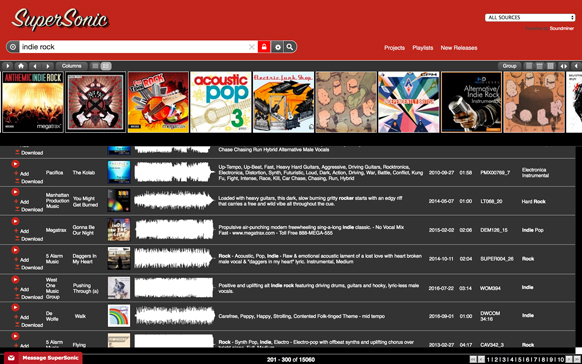The image size is (582, 364).
Task: Play The Kolab track
Action: click(15, 164)
